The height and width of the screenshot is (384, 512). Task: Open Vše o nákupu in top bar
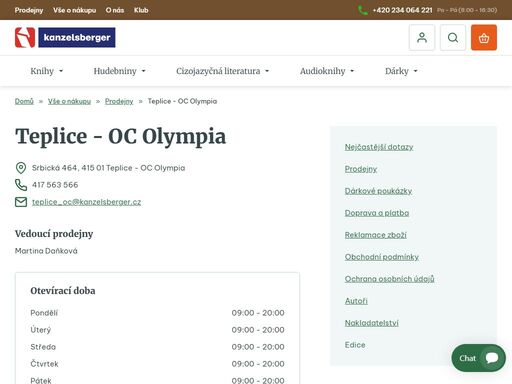tap(74, 10)
